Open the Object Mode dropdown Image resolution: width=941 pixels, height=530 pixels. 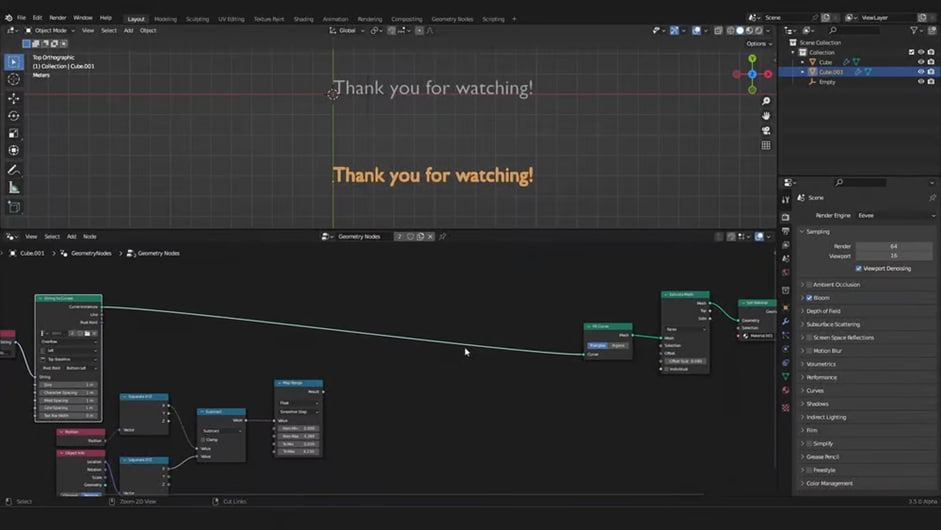pyautogui.click(x=50, y=30)
